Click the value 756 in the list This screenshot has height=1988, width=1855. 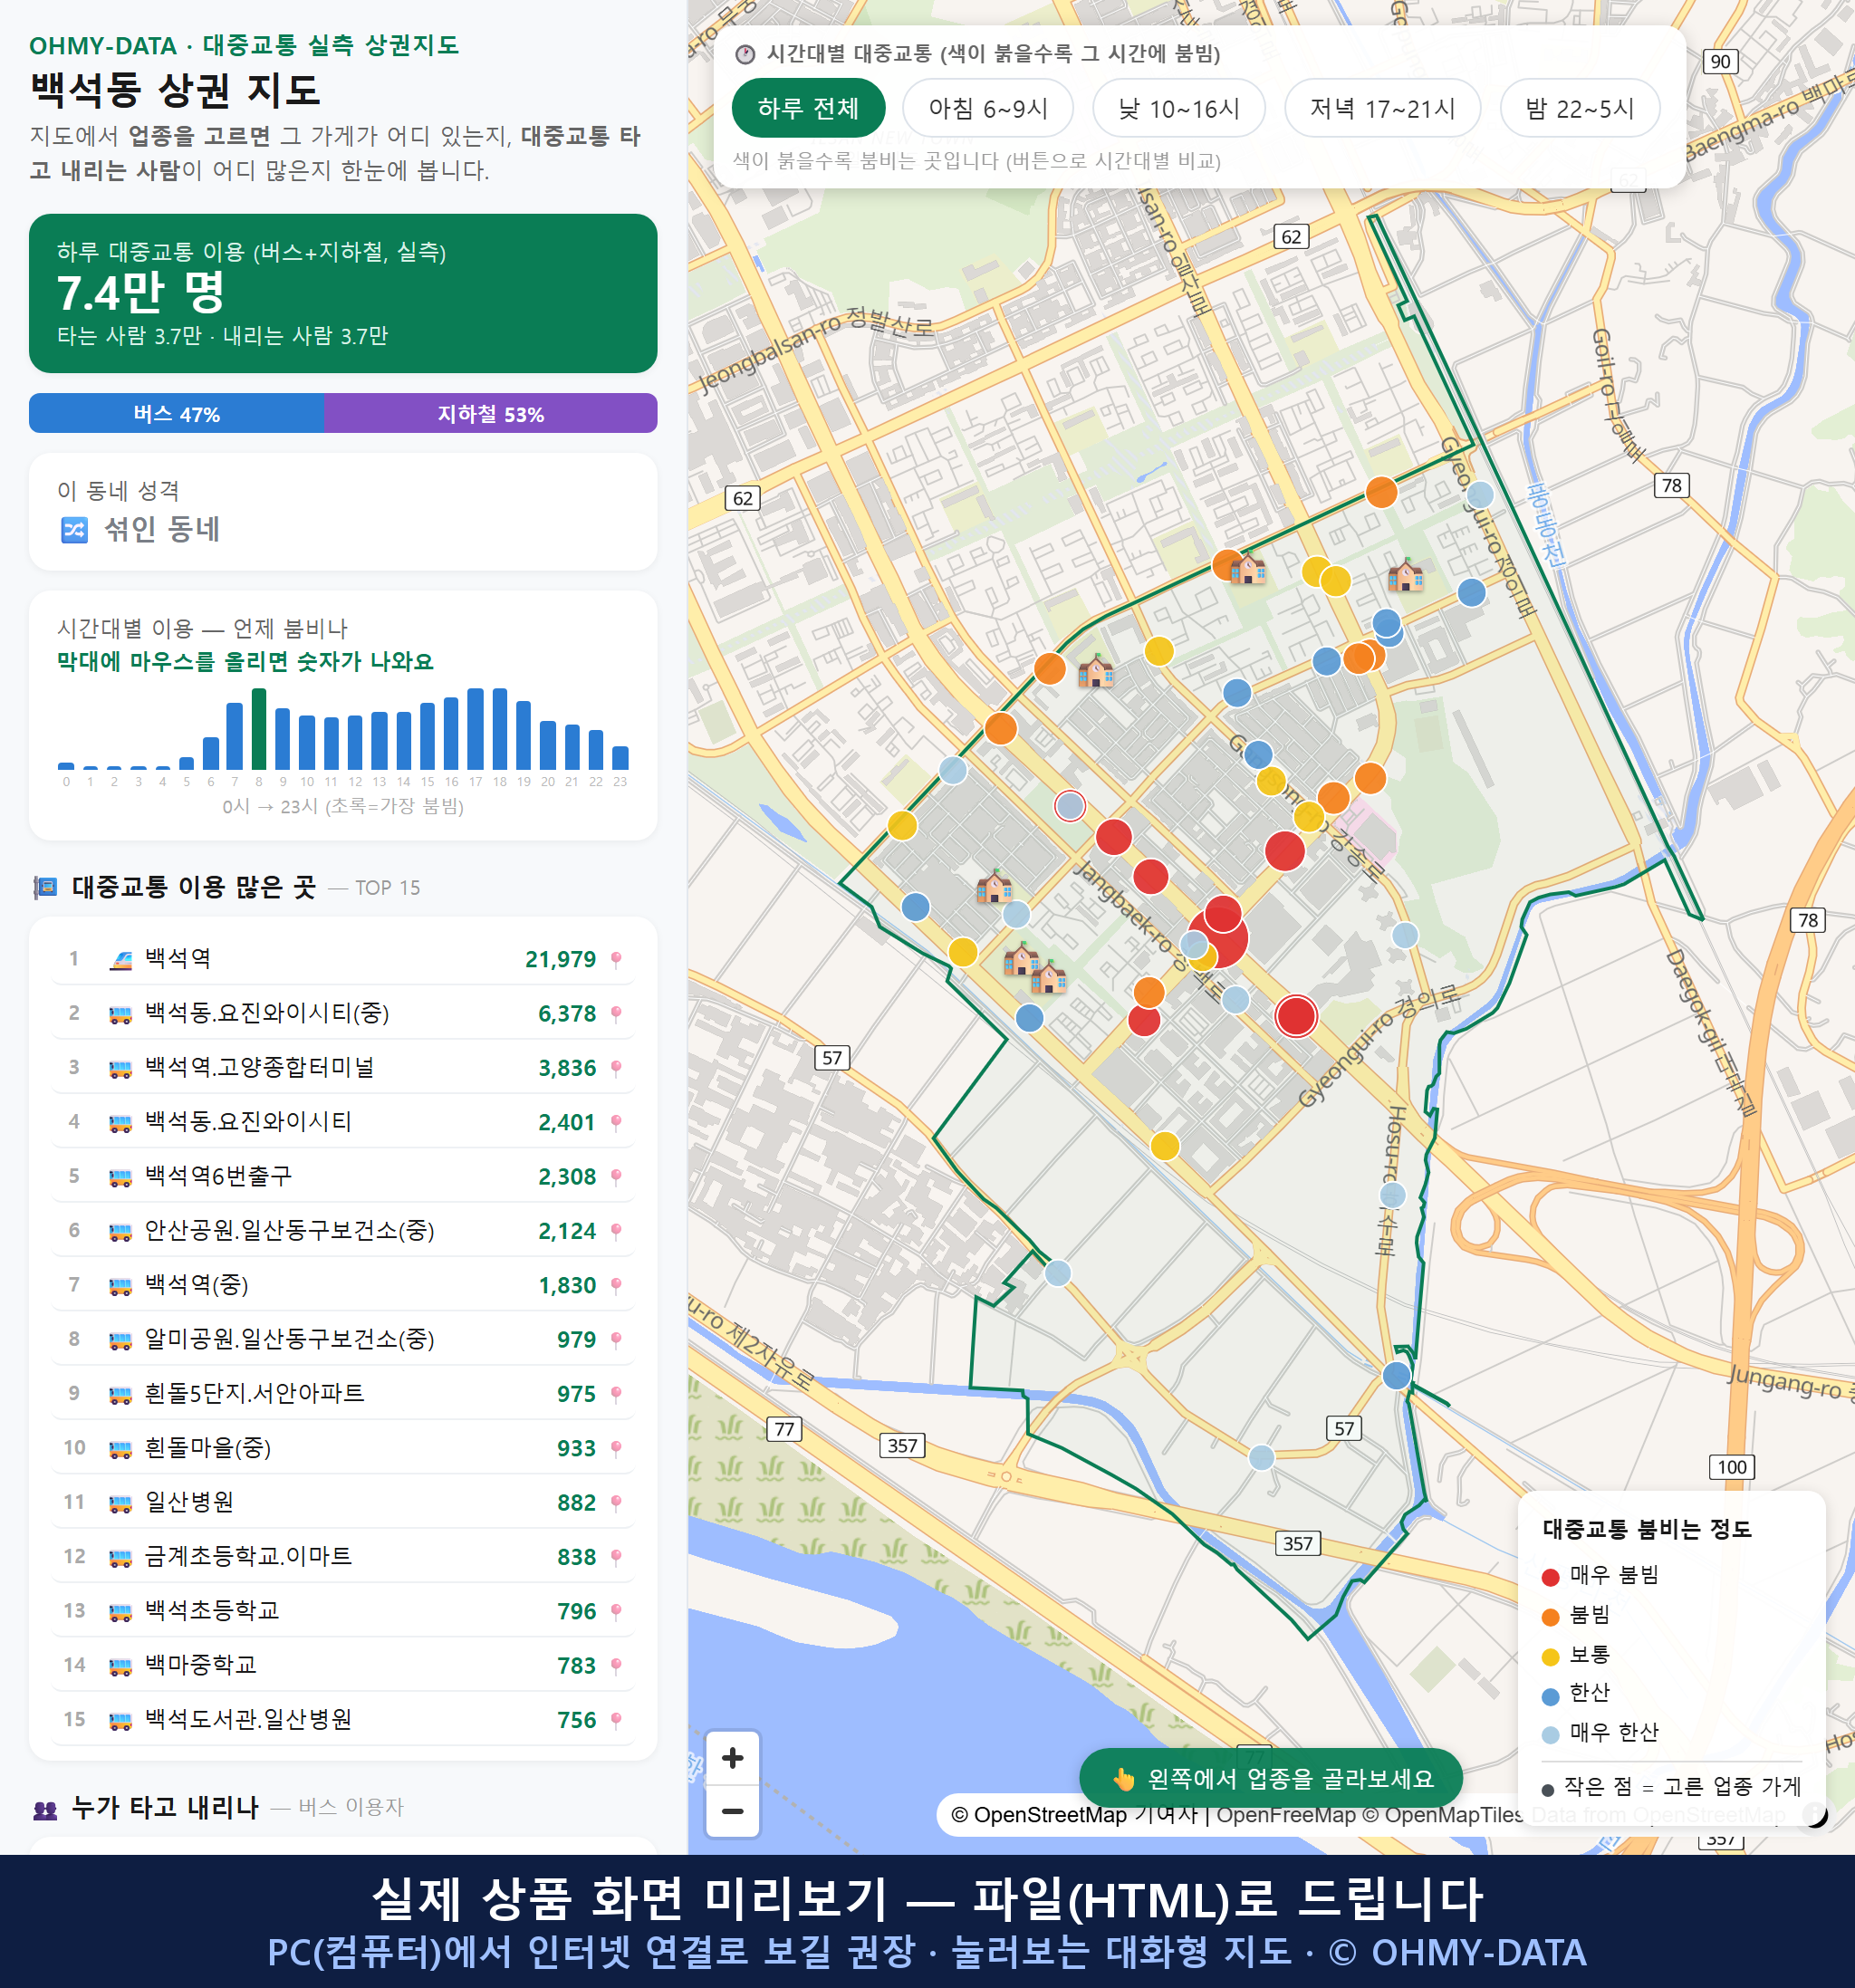576,1720
